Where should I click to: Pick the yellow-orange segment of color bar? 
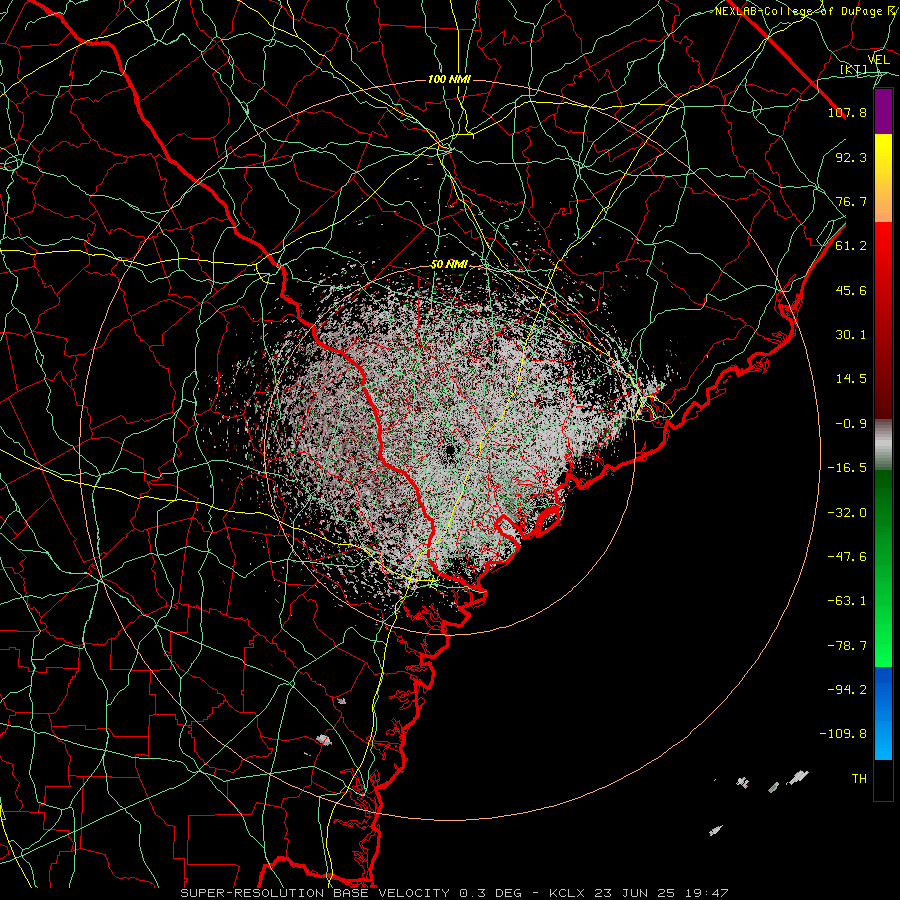(x=883, y=178)
